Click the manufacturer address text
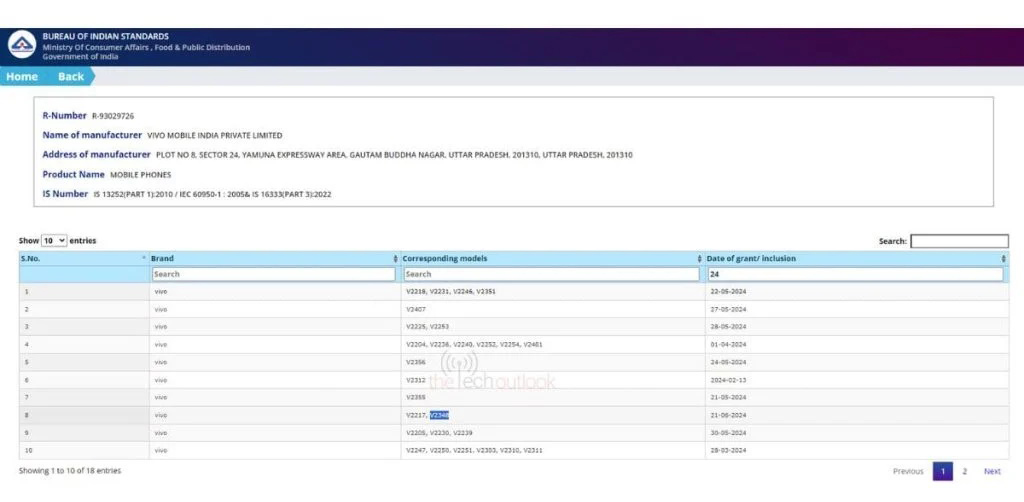 [394, 155]
